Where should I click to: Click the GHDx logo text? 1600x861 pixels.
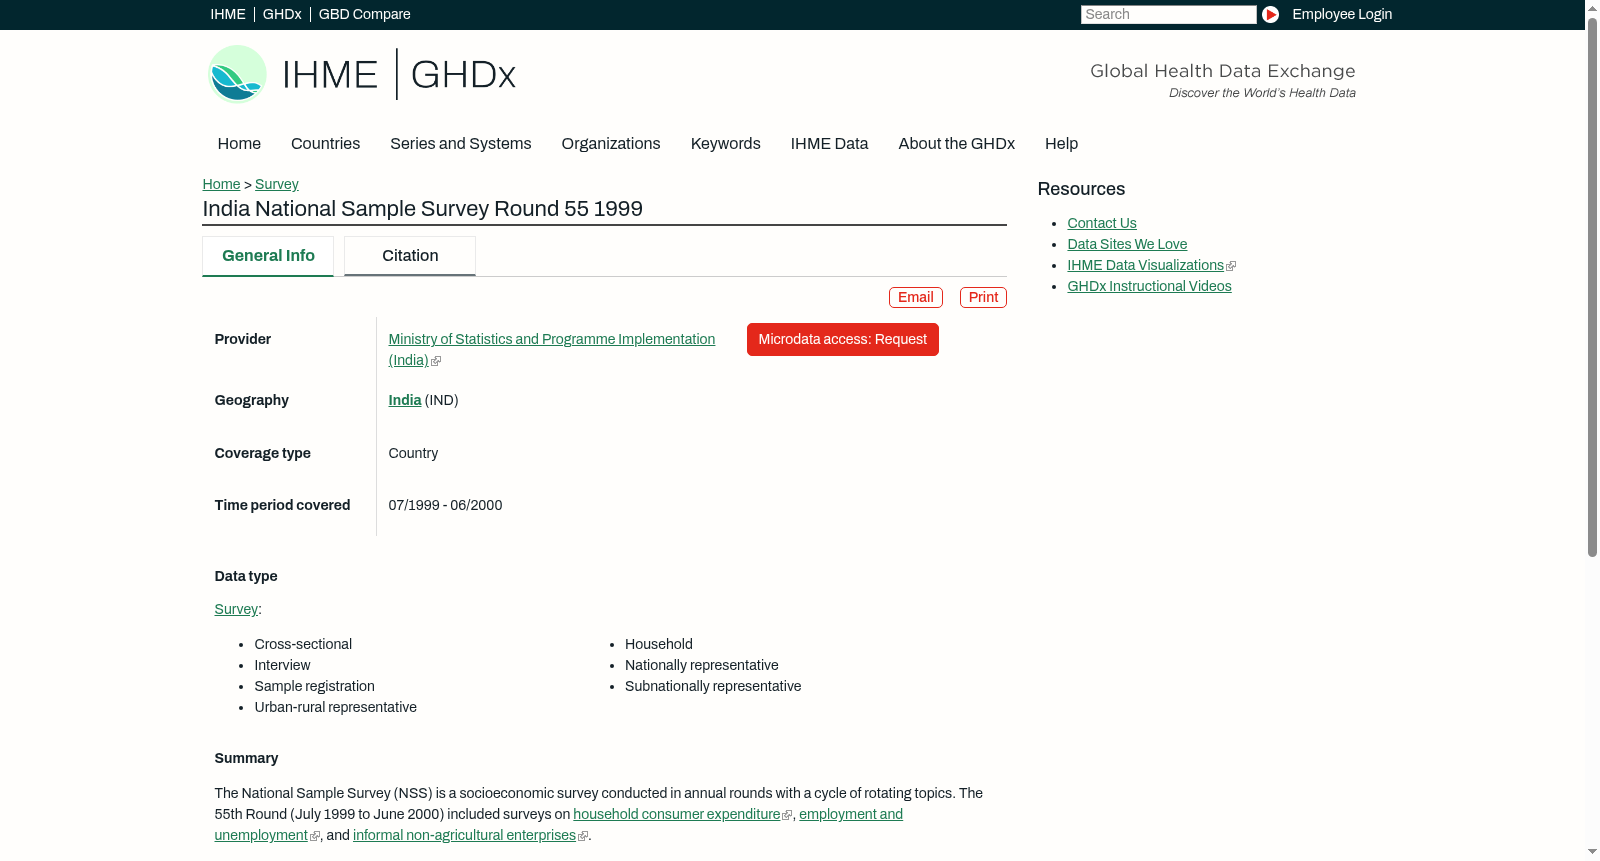[x=463, y=75]
